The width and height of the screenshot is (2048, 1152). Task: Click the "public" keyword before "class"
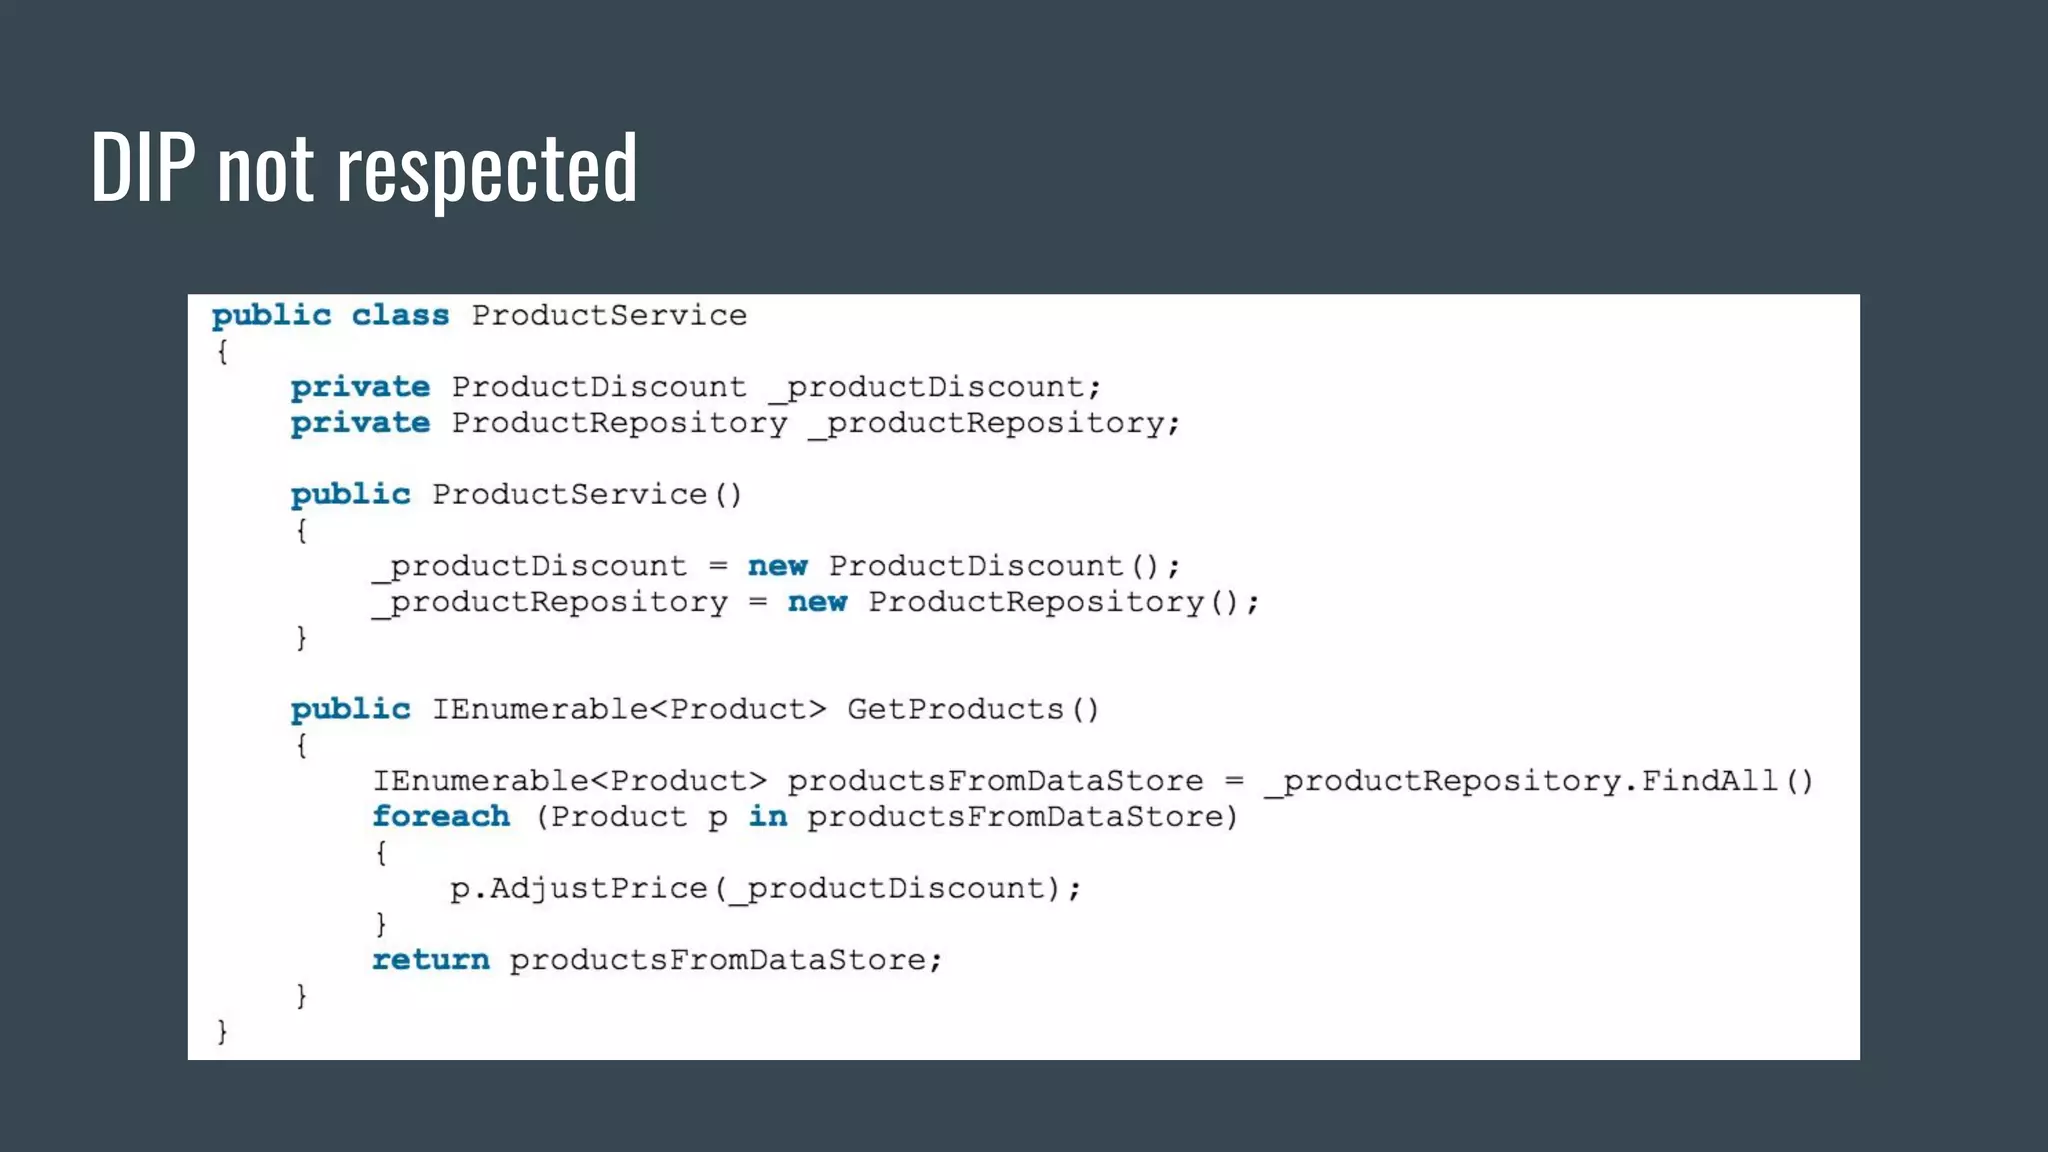coord(271,316)
